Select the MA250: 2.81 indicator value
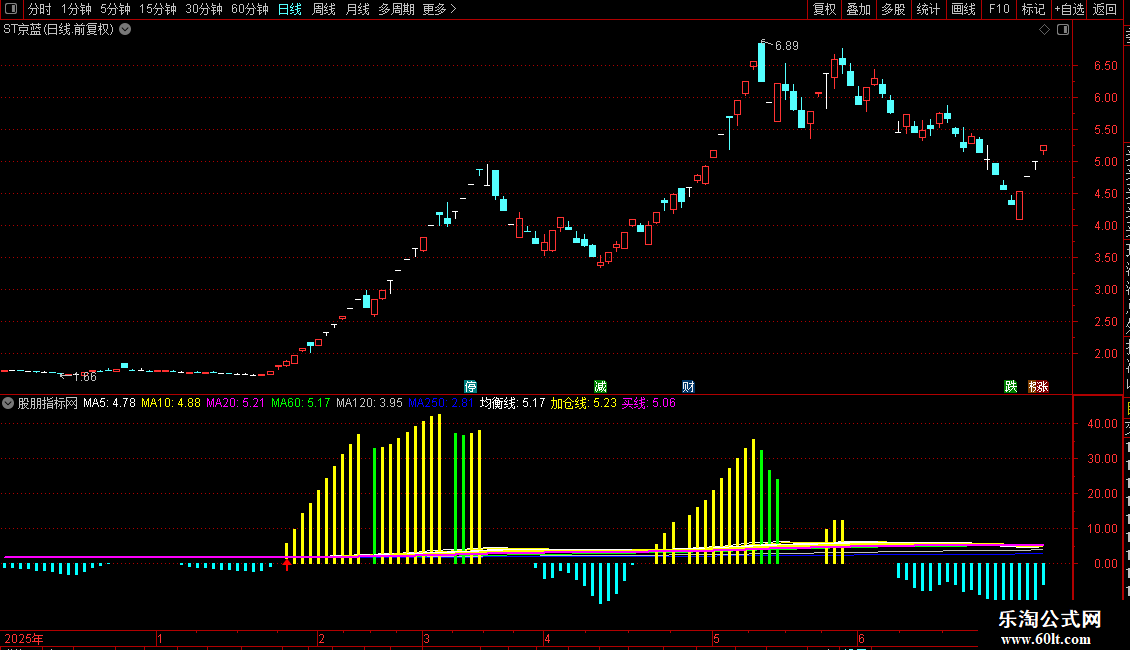This screenshot has width=1130, height=650. pos(441,404)
